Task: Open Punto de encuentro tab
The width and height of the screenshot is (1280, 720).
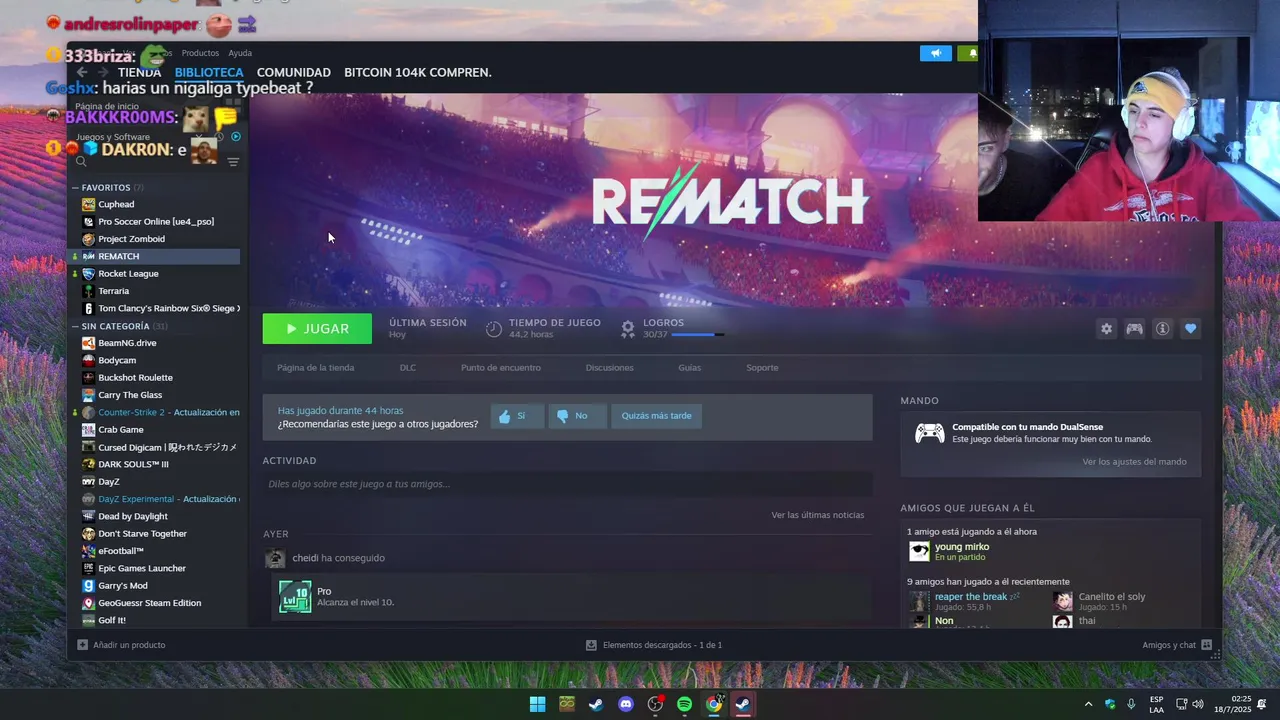Action: 501,368
